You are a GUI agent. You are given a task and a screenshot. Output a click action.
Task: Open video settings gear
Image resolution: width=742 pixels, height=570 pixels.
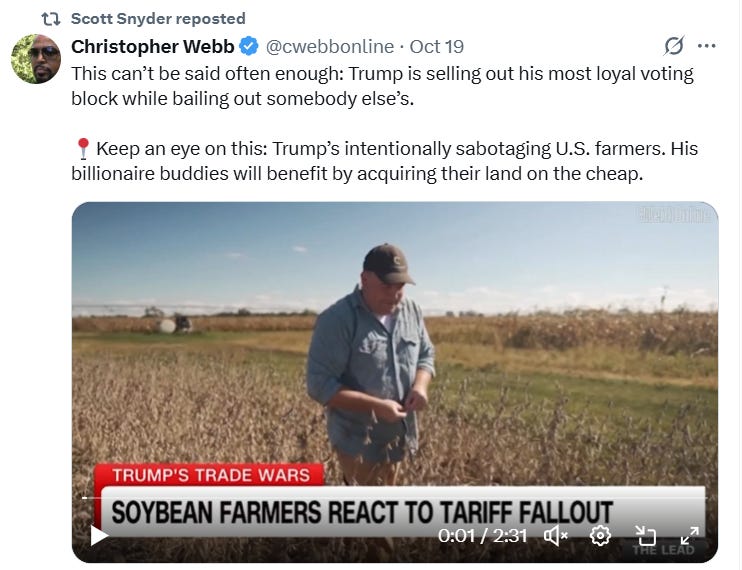click(x=600, y=536)
